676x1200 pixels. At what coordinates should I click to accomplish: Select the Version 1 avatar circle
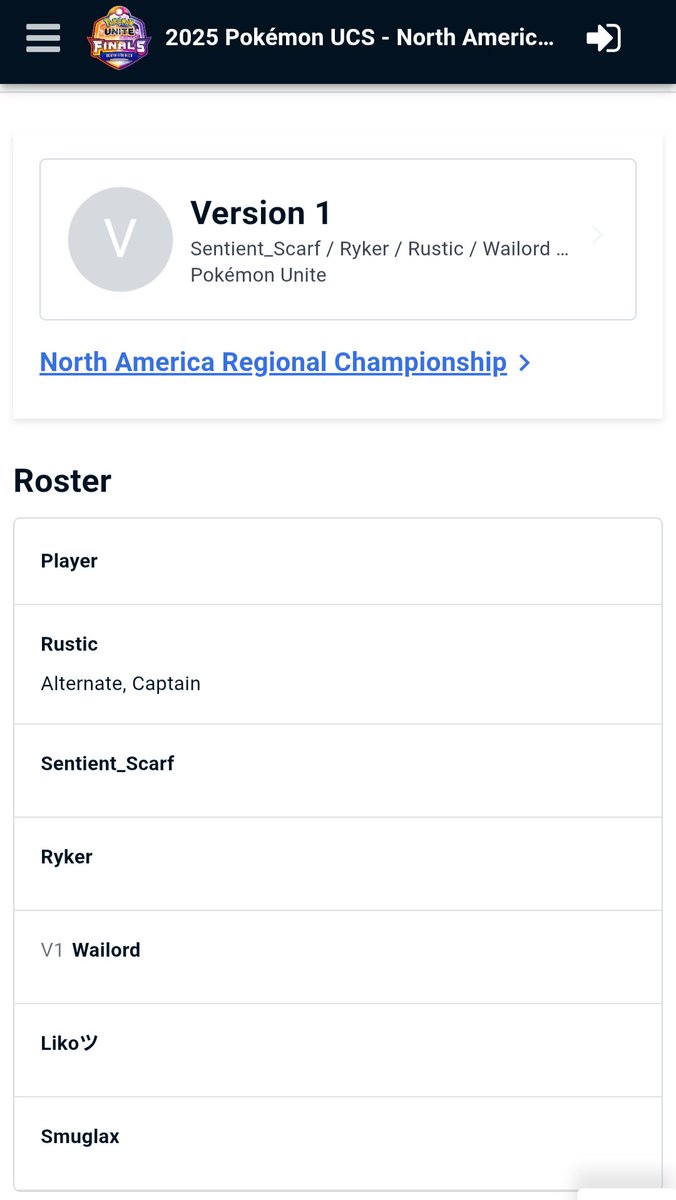120,239
